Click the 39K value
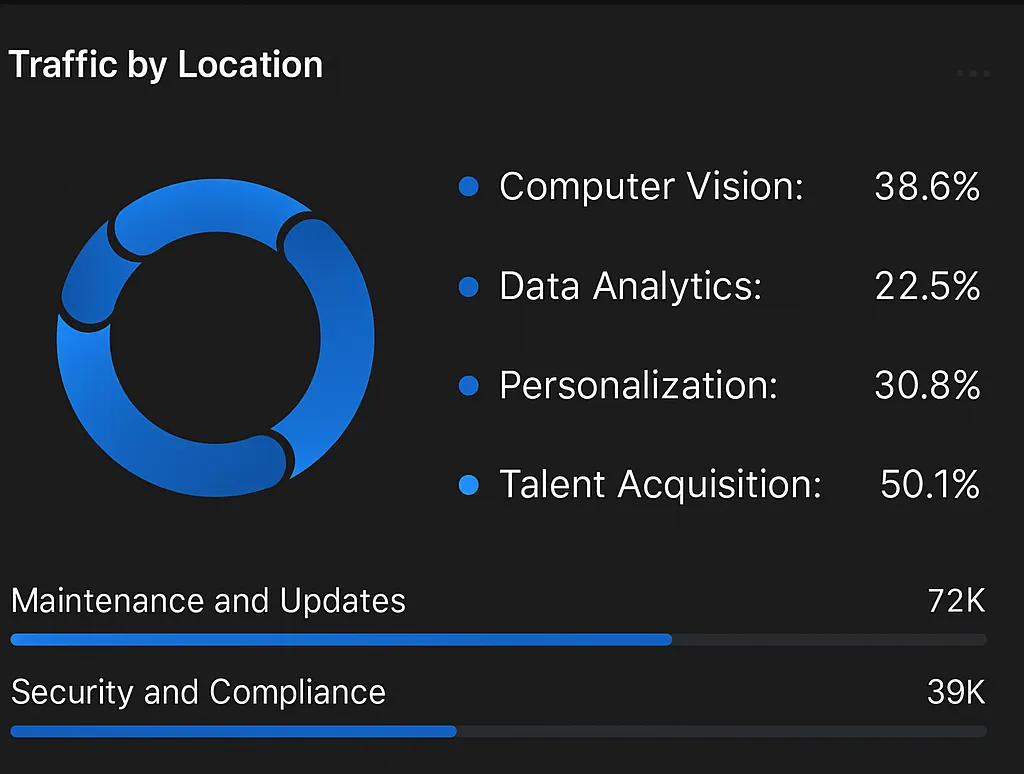Image resolution: width=1024 pixels, height=774 pixels. pyautogui.click(x=956, y=692)
